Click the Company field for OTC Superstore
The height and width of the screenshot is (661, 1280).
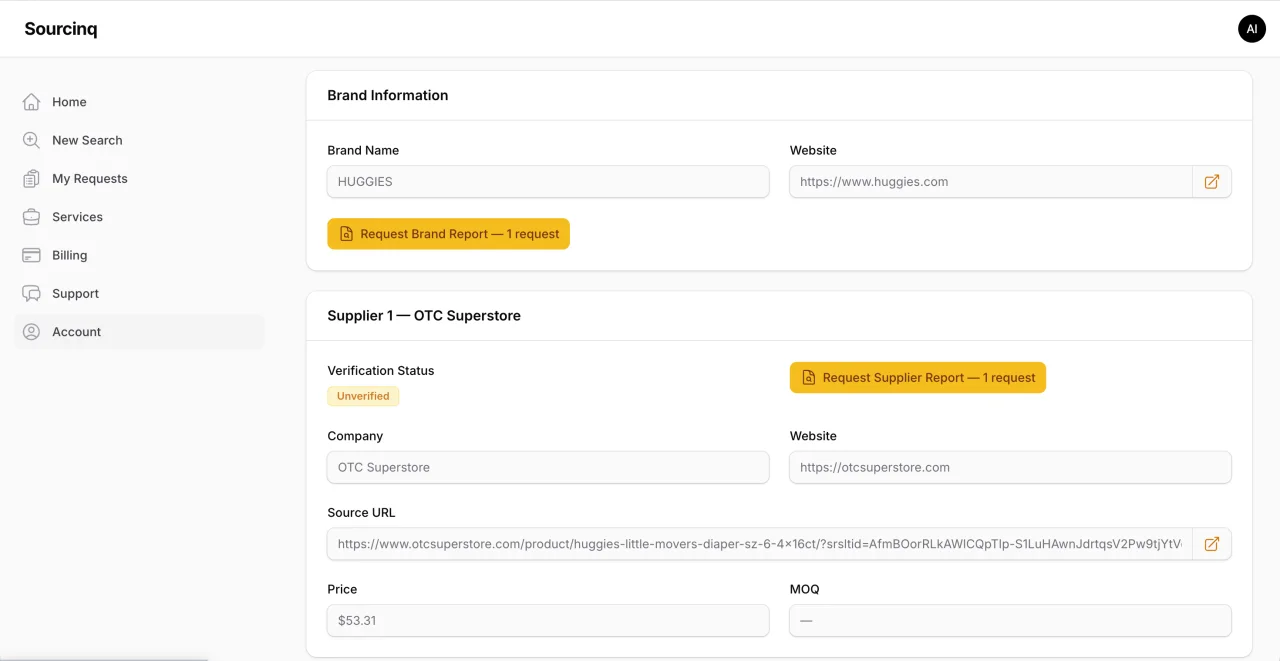[548, 467]
